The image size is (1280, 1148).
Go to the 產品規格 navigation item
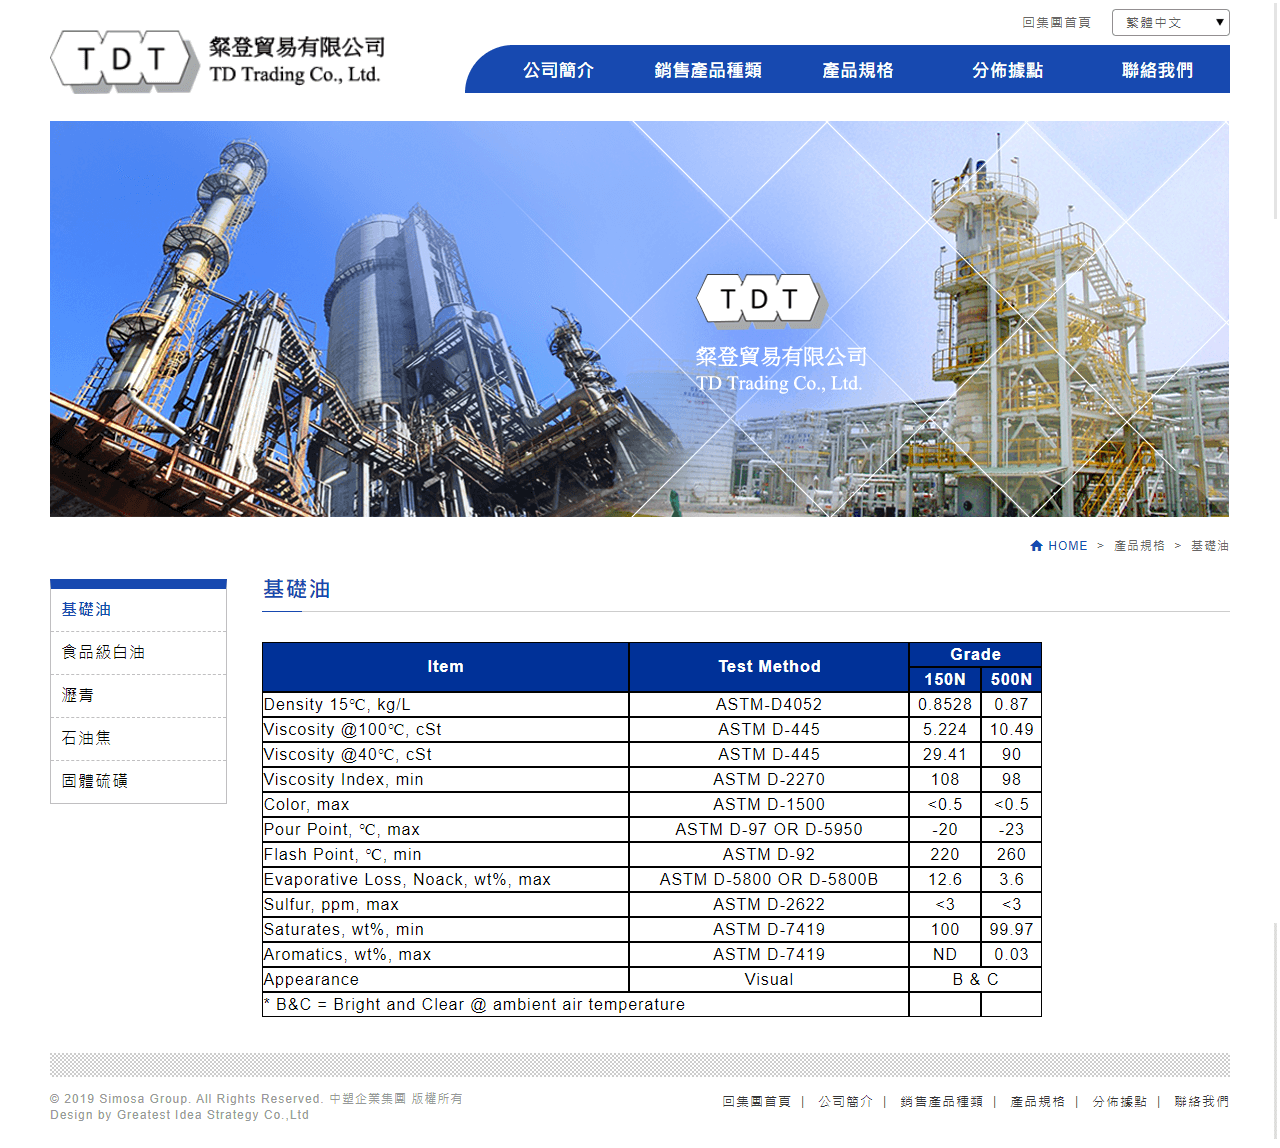[x=858, y=70]
